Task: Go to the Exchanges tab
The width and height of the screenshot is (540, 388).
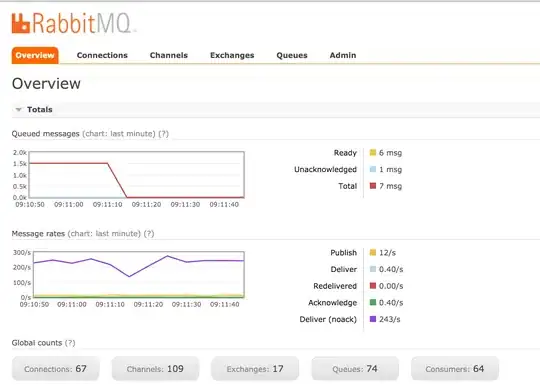Action: coord(232,55)
